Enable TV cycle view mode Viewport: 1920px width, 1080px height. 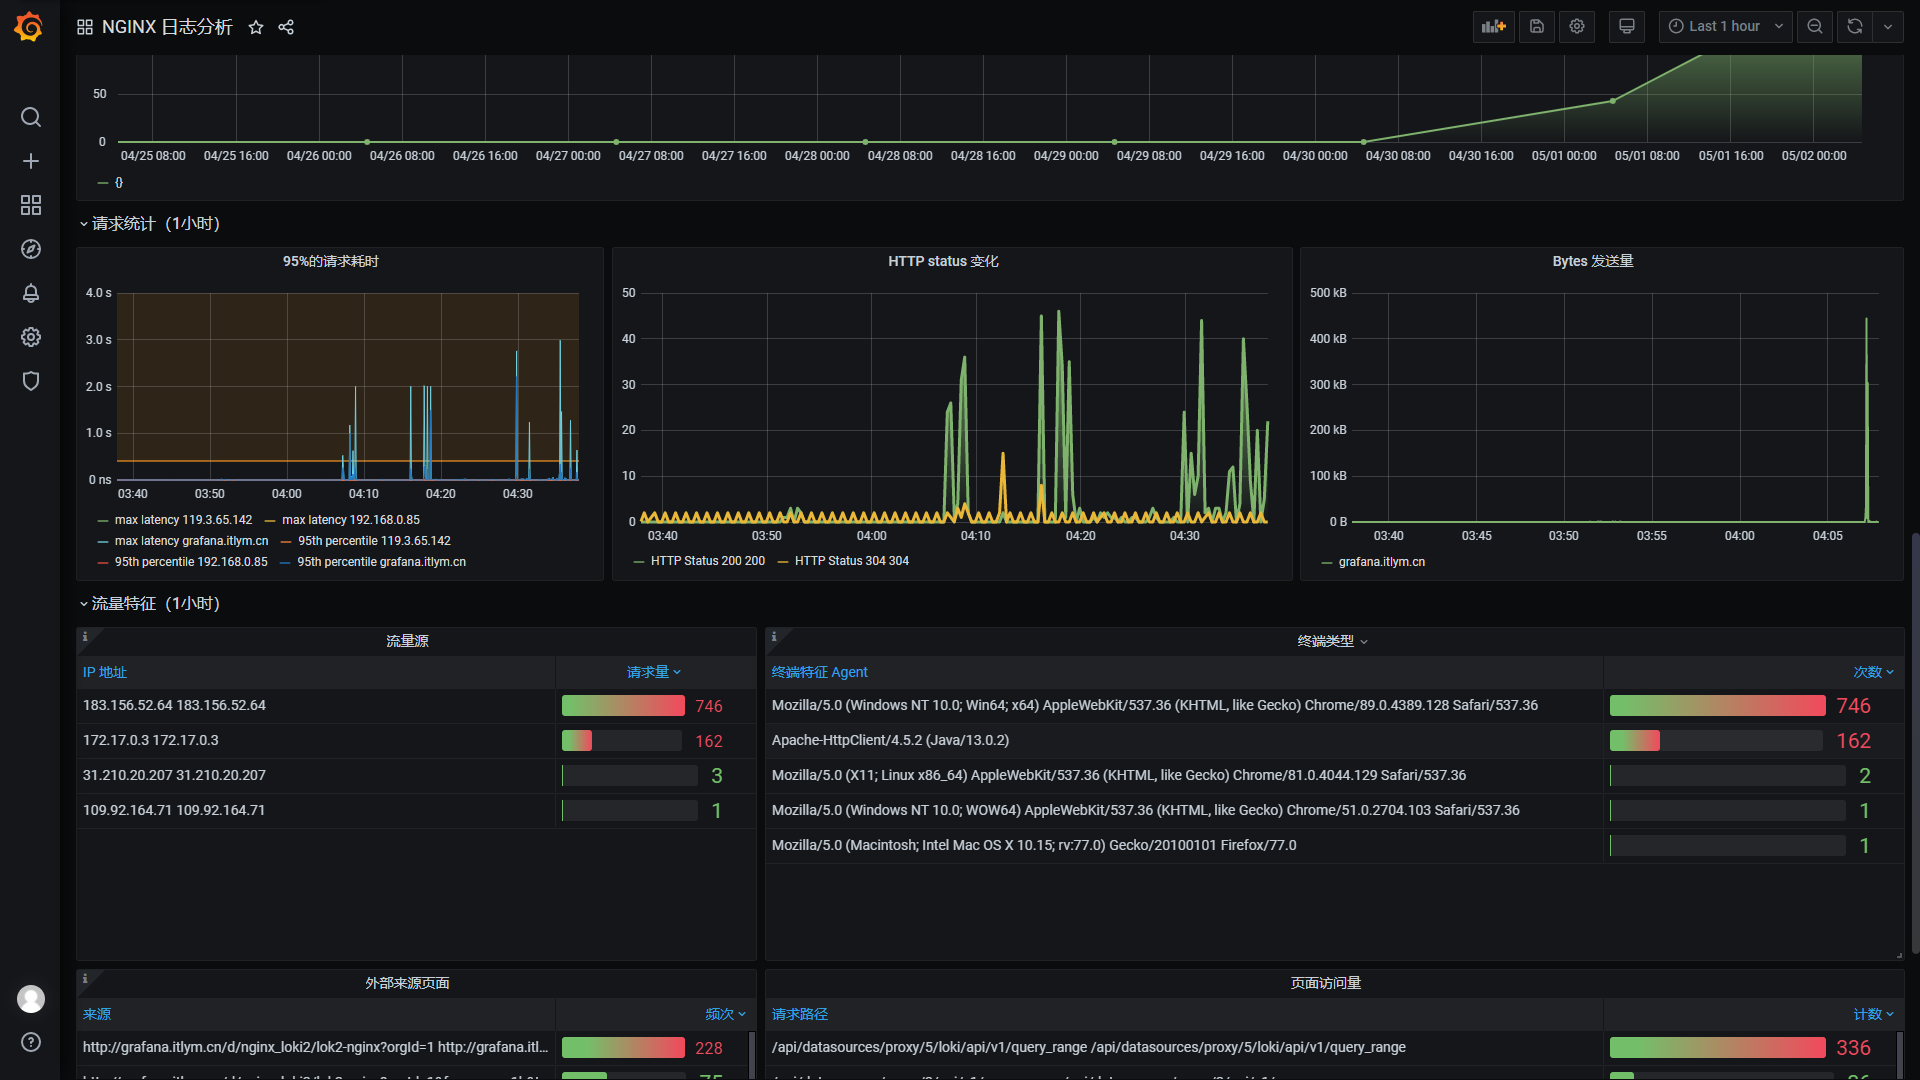tap(1626, 26)
